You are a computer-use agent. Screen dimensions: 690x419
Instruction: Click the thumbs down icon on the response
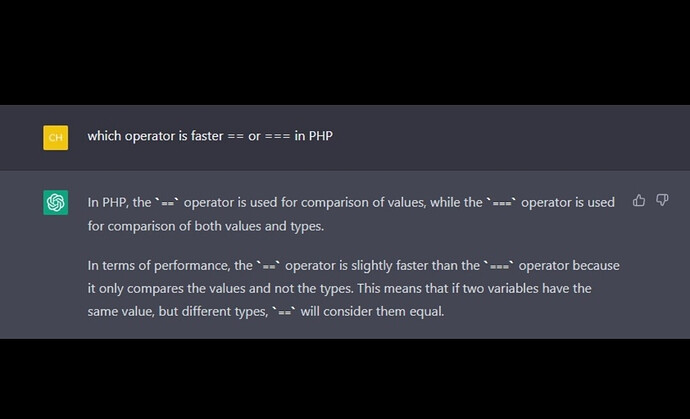[662, 201]
